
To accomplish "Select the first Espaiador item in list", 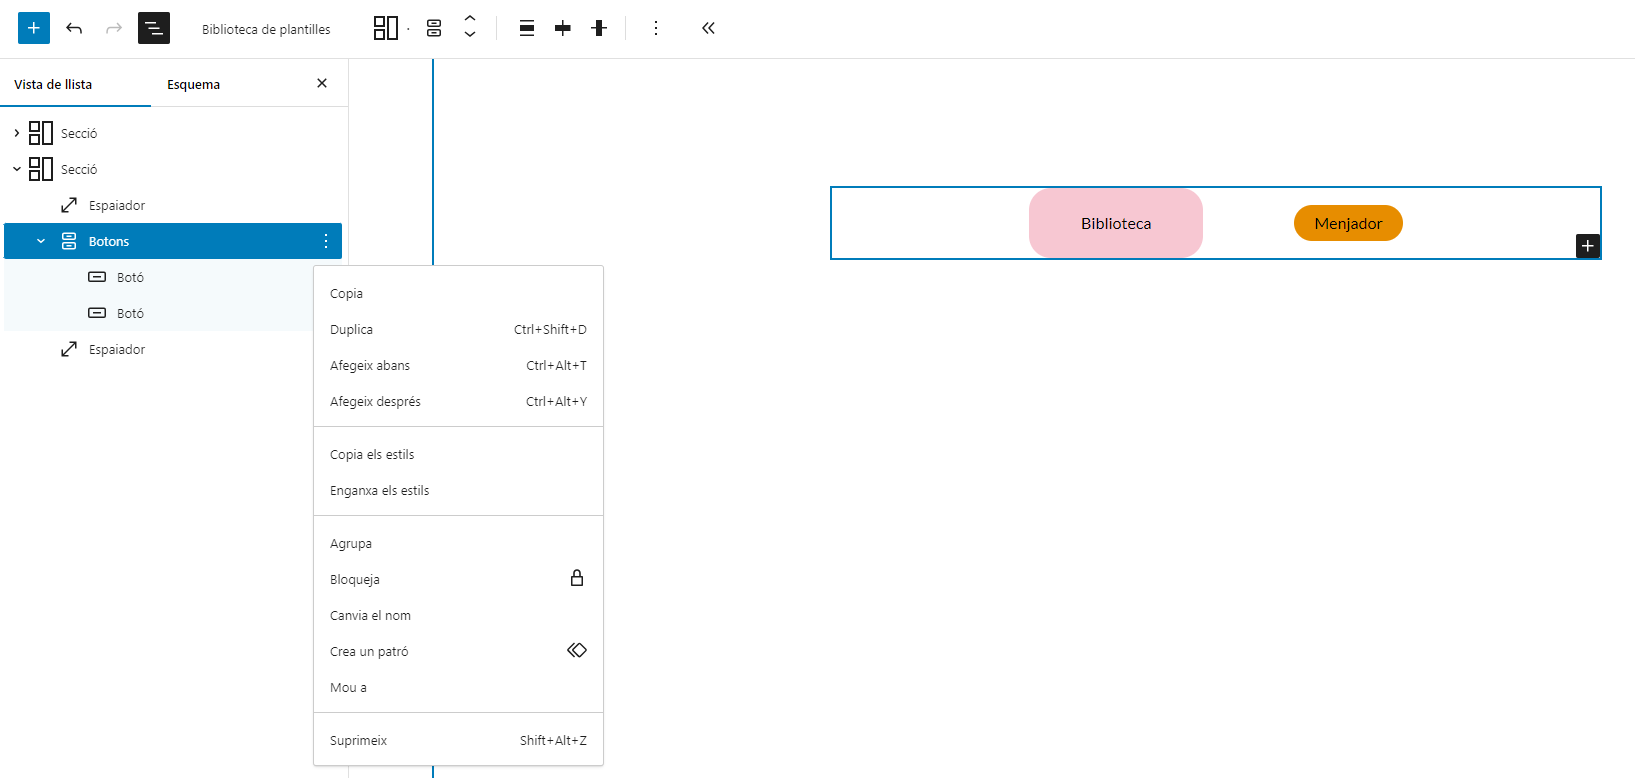I will point(117,205).
